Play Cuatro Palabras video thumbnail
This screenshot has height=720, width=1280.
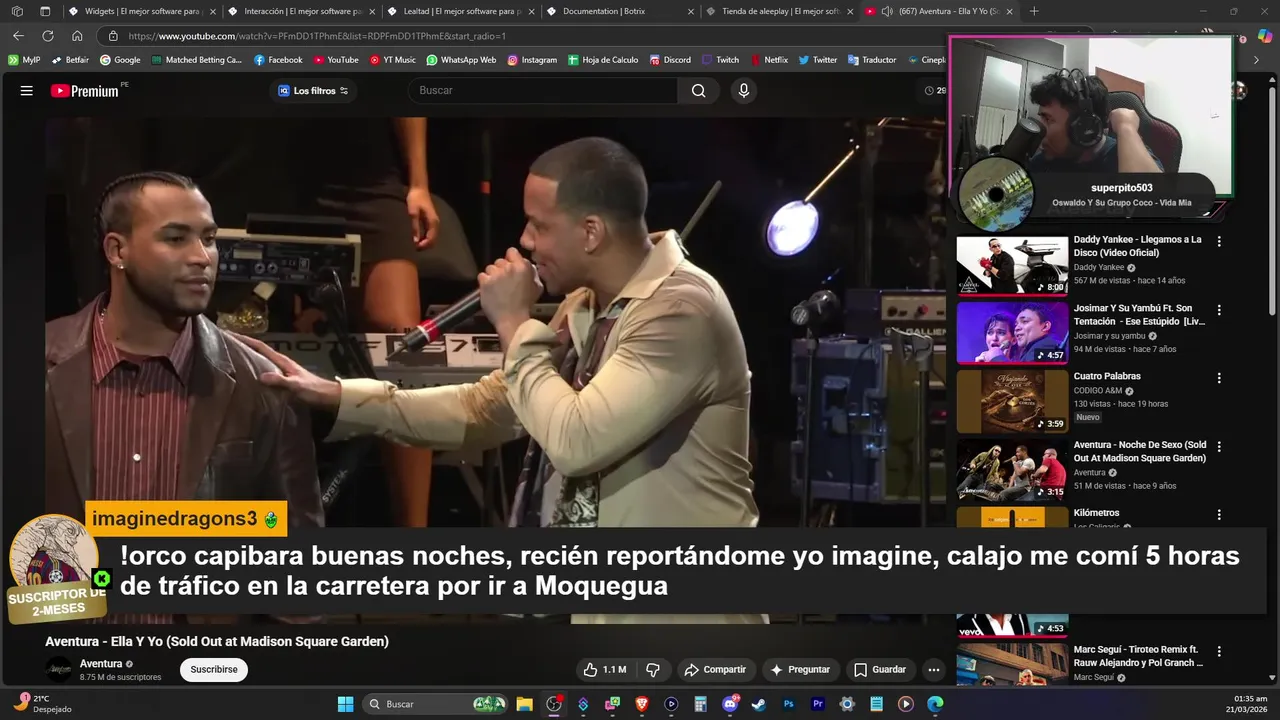pos(1012,401)
